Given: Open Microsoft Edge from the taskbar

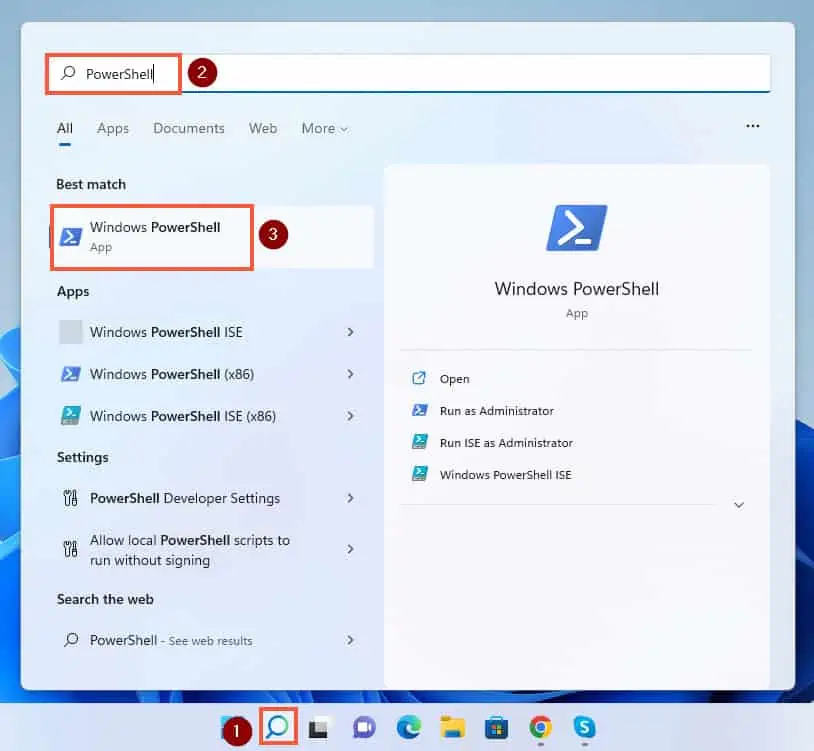Looking at the screenshot, I should [409, 728].
